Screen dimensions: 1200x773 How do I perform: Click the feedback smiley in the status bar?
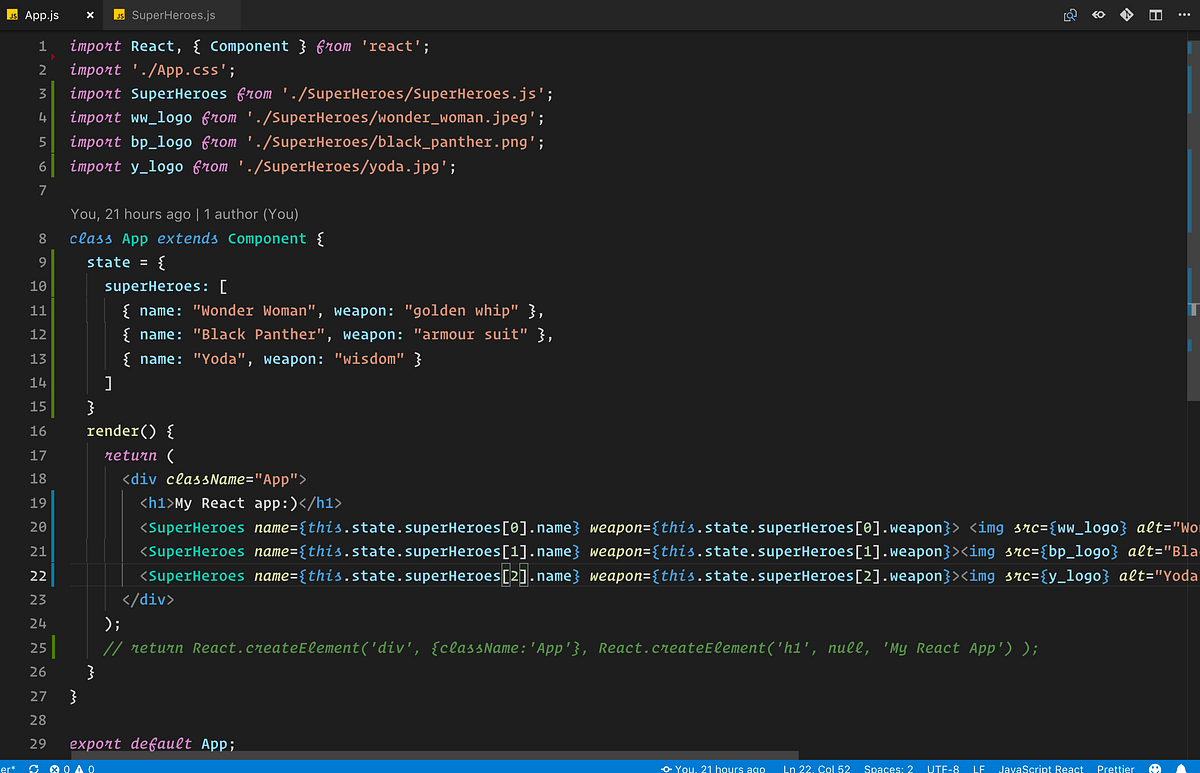coord(1154,768)
